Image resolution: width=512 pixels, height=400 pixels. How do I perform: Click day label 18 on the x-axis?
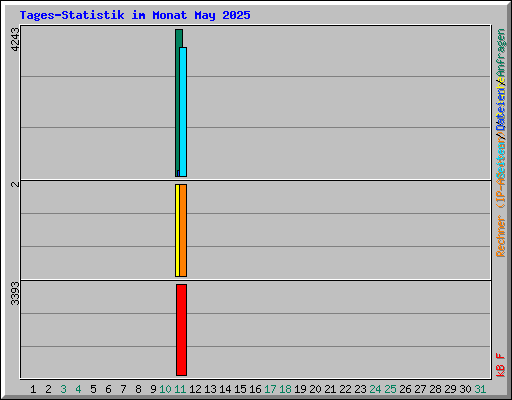click(285, 389)
